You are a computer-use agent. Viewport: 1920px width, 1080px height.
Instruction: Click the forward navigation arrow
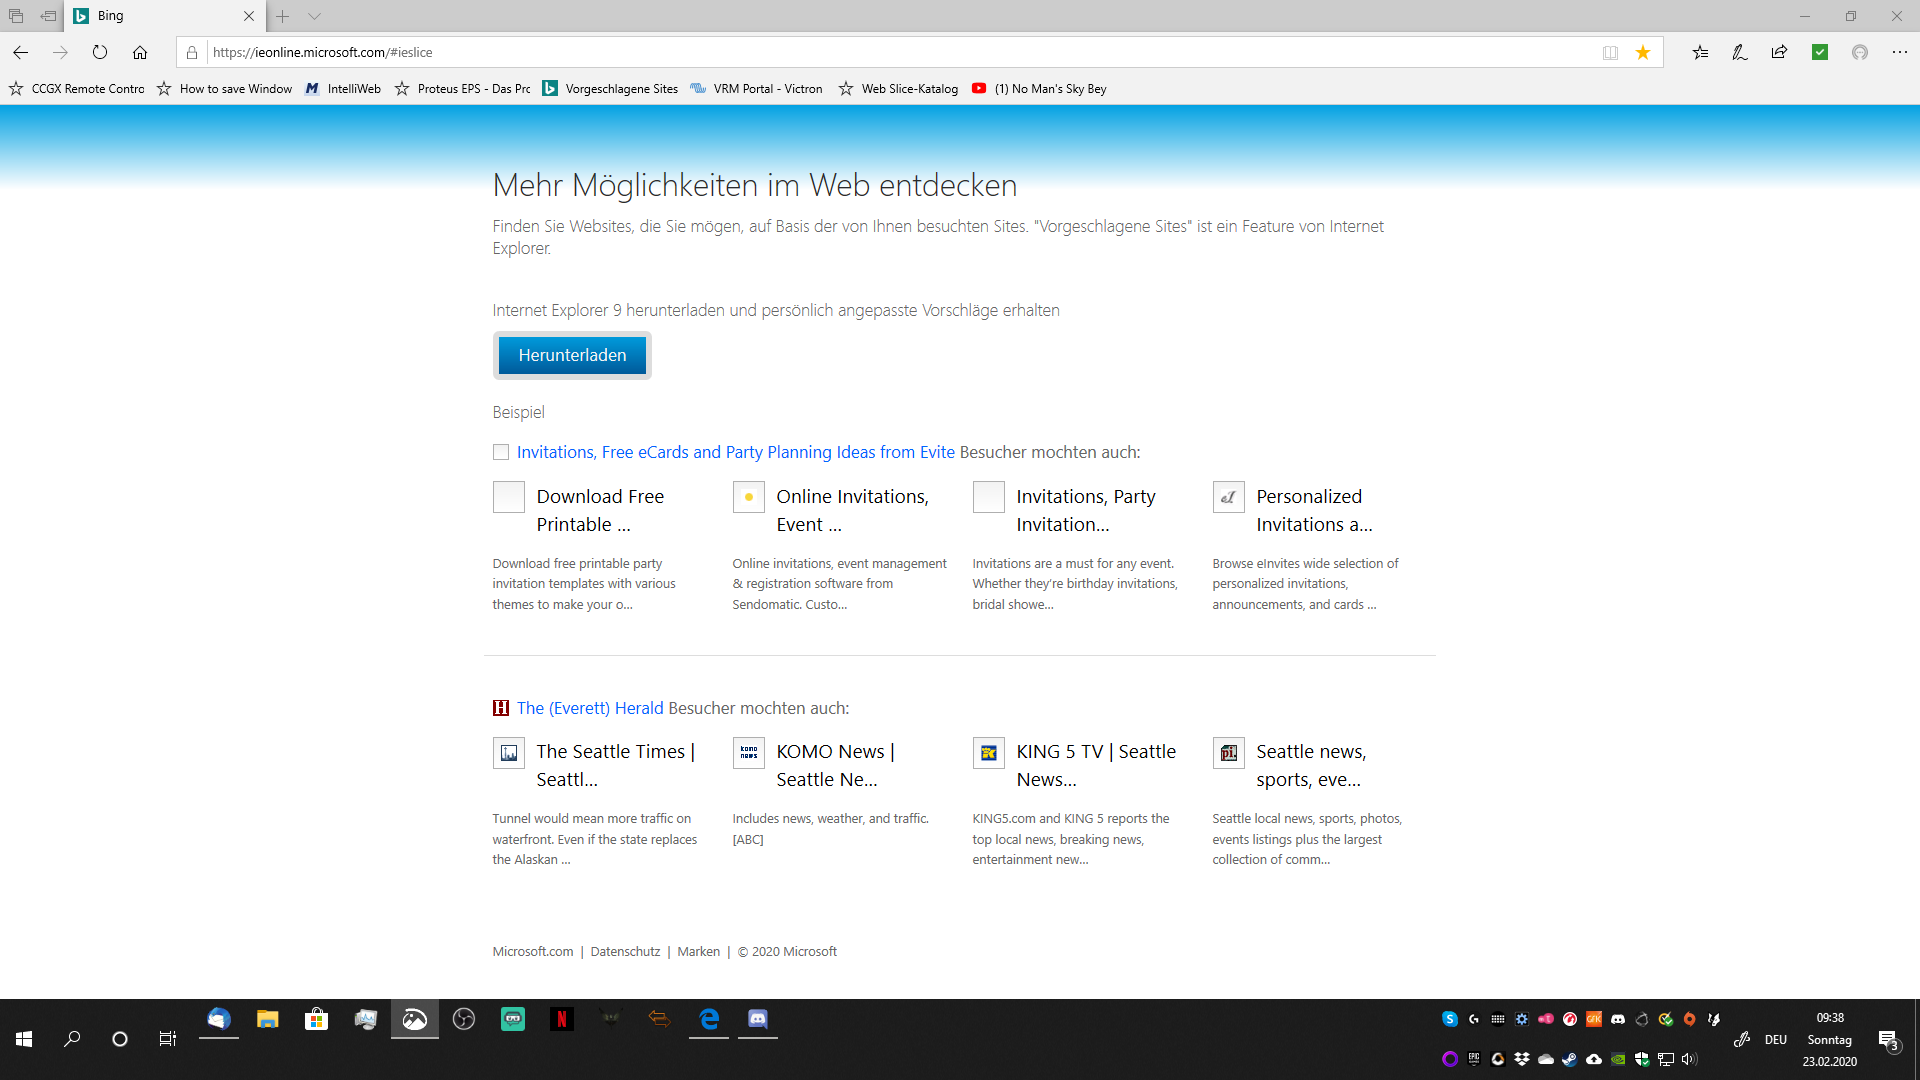pos(60,52)
